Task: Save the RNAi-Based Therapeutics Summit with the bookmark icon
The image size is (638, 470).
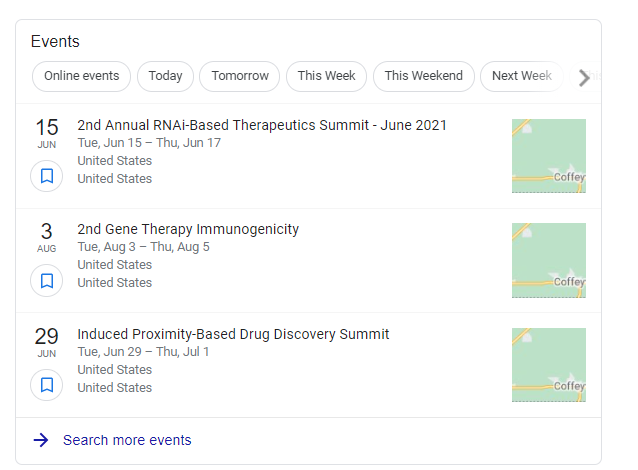Action: pyautogui.click(x=47, y=176)
